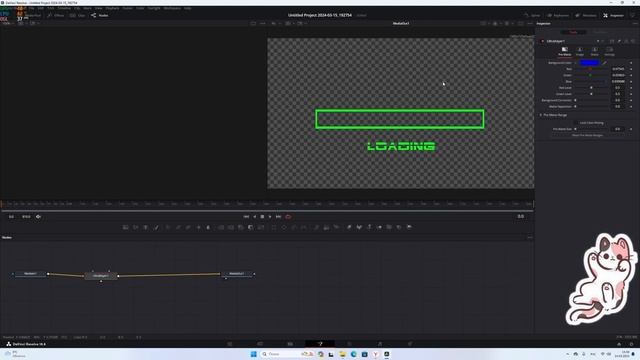
Task: Add a Fast Noise node from toolbar
Action: 136,227
